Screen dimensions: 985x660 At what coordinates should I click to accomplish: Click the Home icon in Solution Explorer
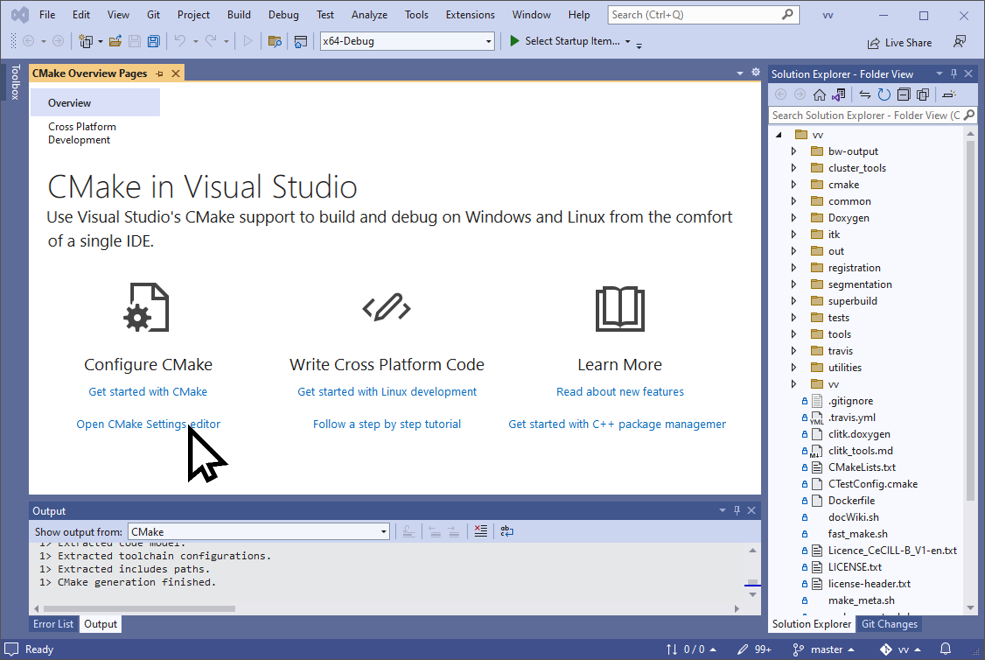(819, 95)
